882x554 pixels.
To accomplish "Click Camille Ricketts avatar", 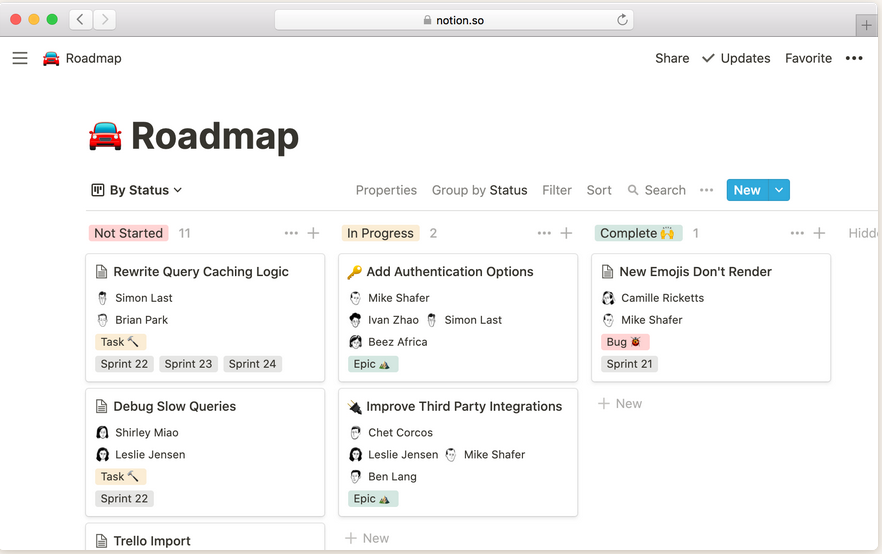I will point(608,298).
